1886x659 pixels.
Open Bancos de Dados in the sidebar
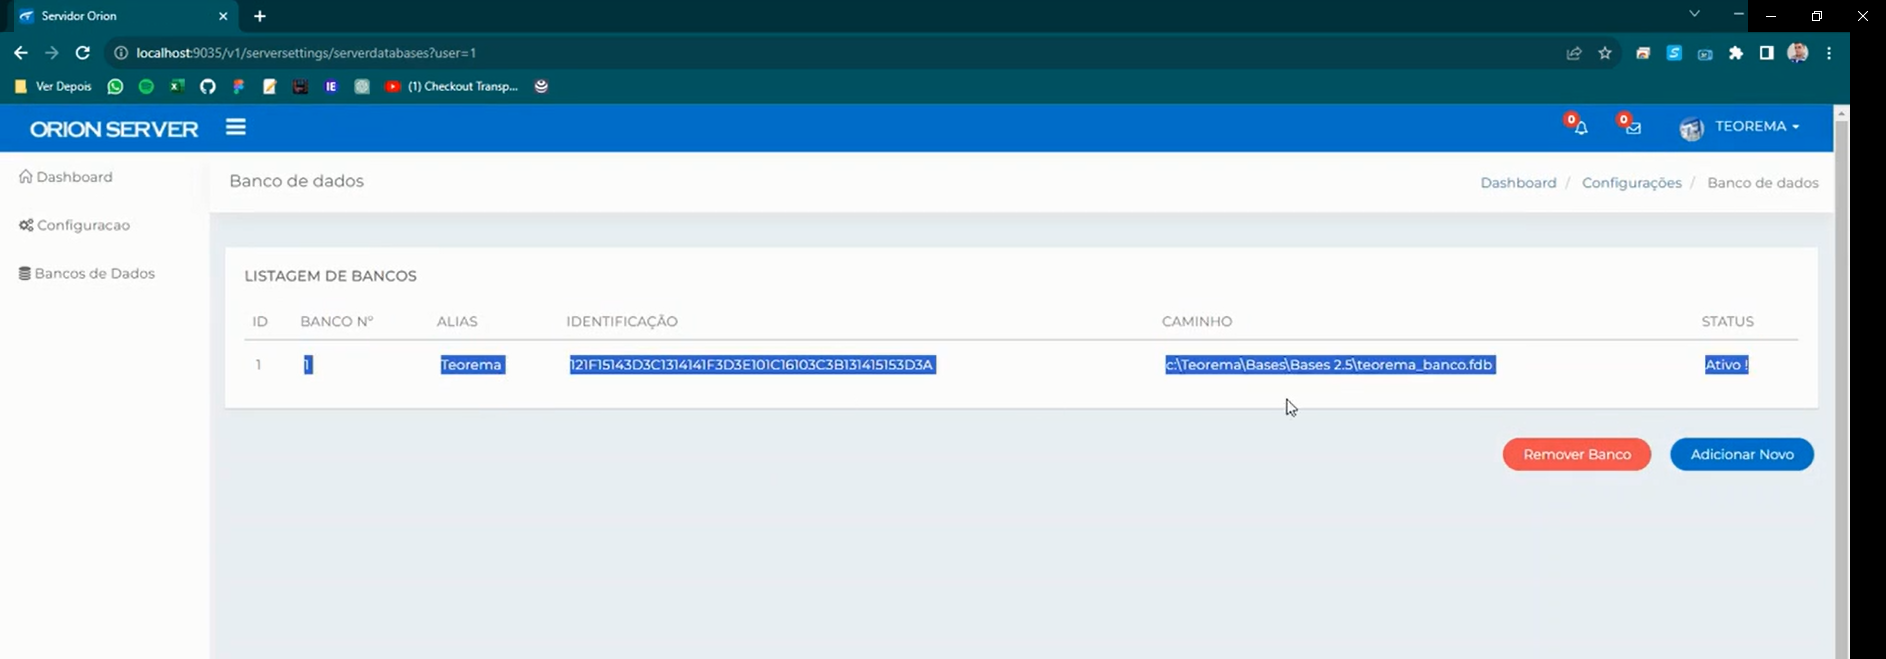click(x=87, y=273)
